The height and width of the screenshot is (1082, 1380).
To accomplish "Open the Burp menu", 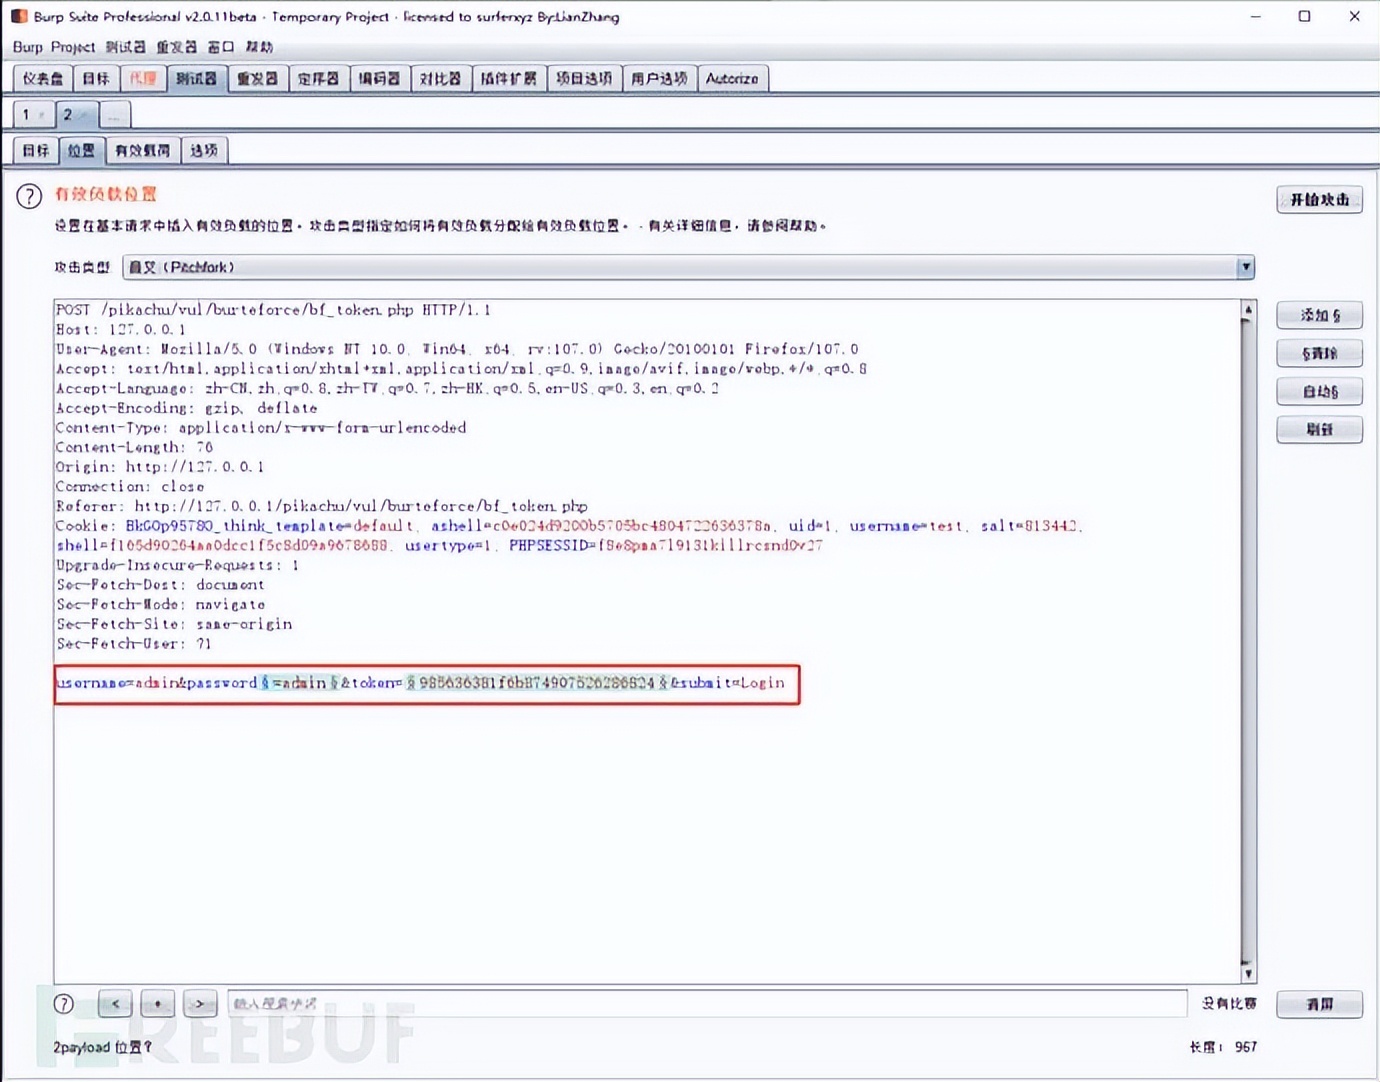I will pyautogui.click(x=27, y=47).
